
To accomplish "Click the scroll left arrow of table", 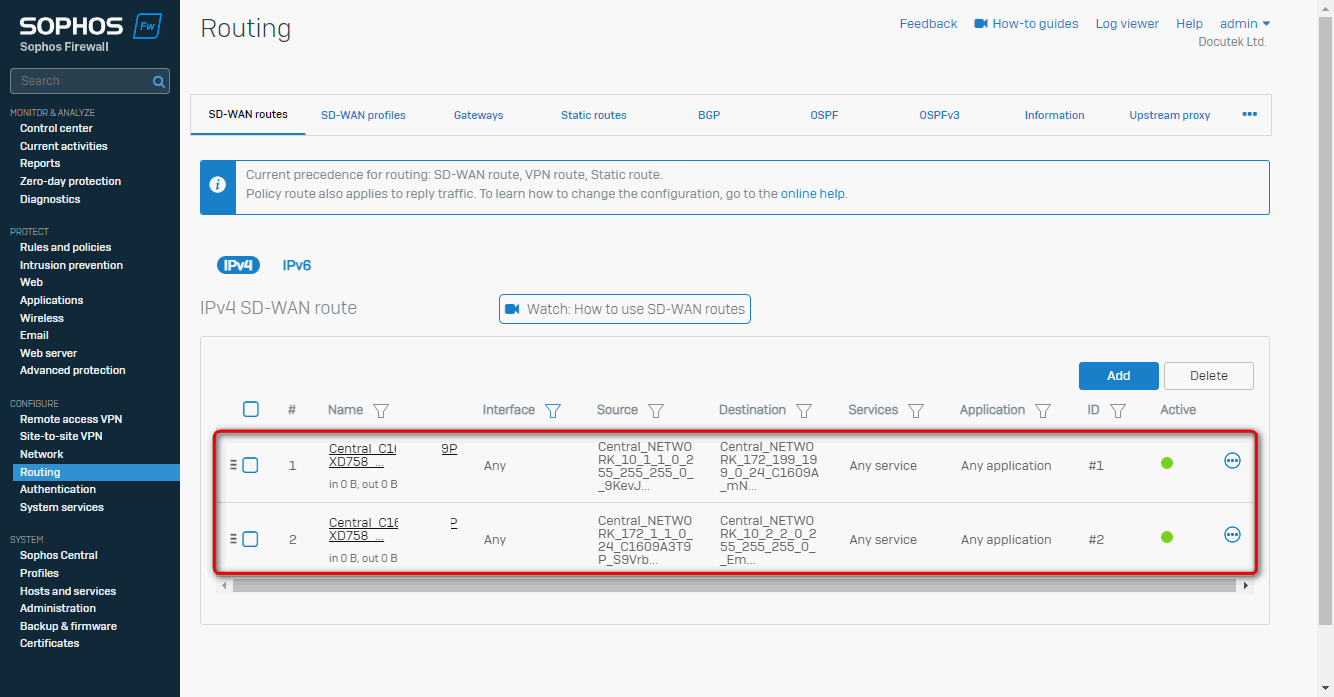I will pos(225,586).
